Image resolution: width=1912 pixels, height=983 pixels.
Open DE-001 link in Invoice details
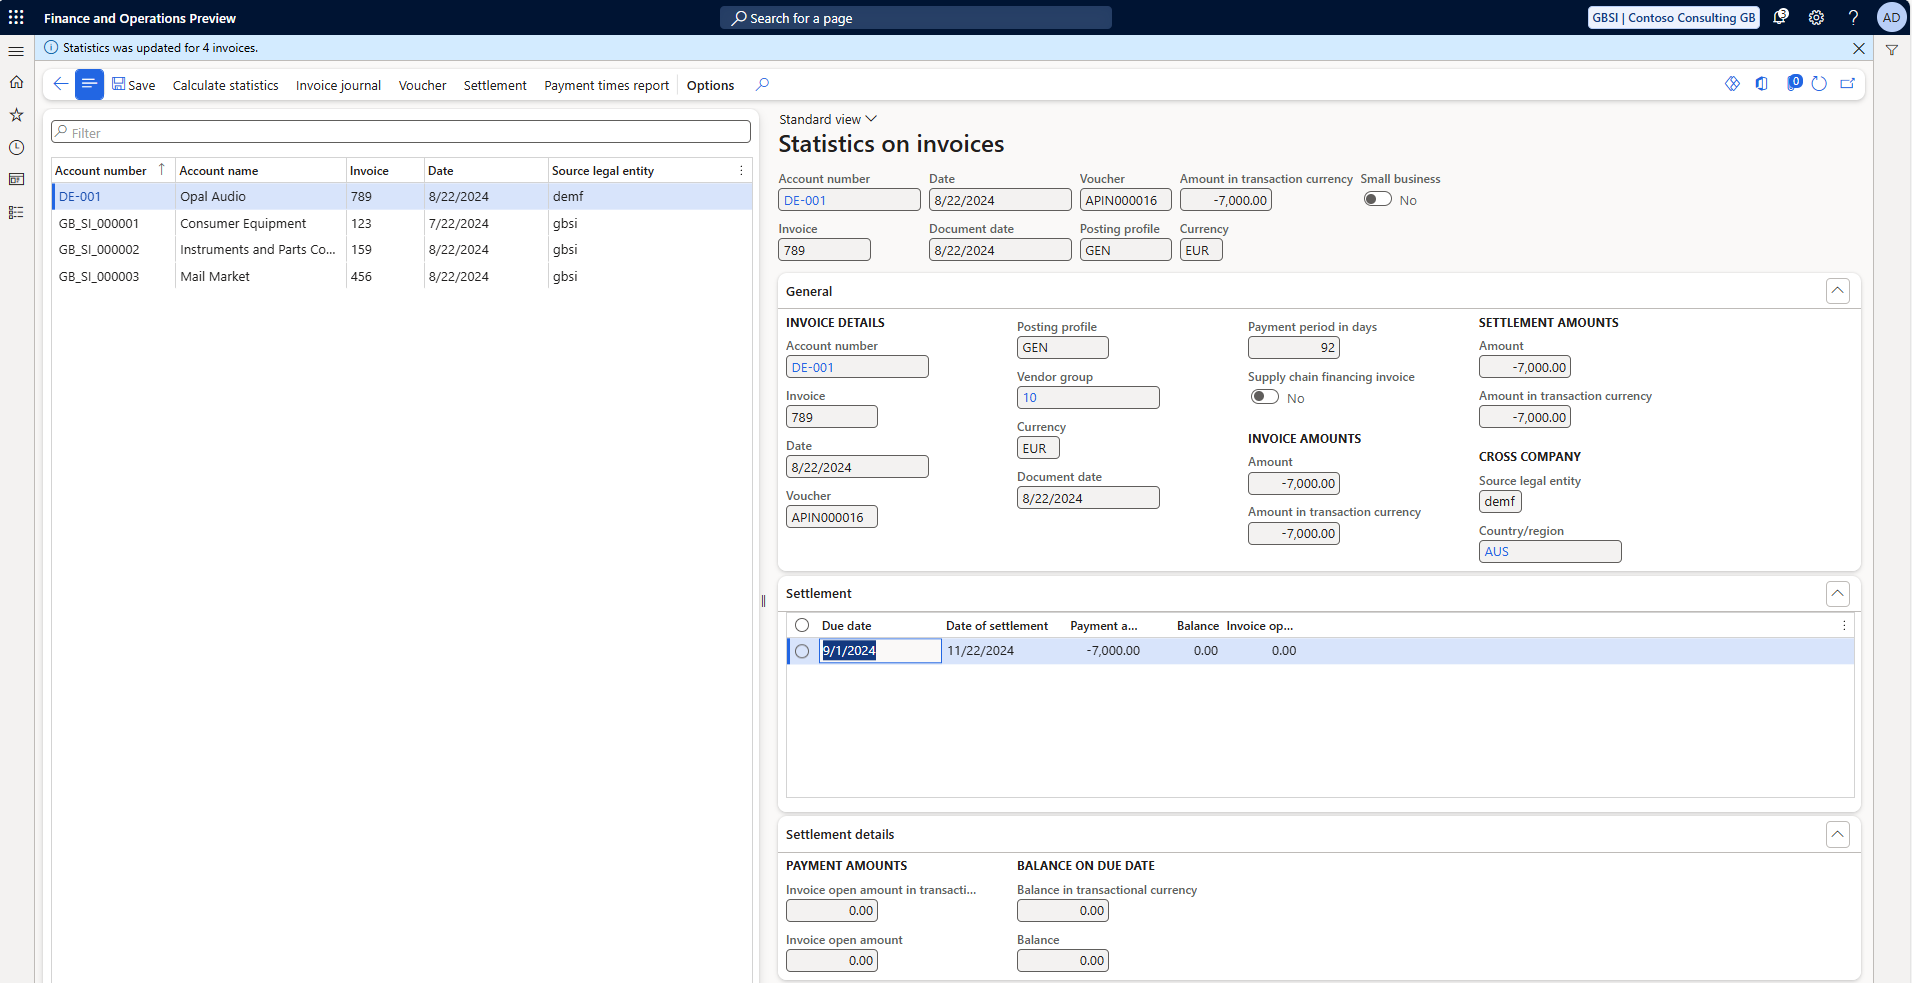tap(812, 368)
